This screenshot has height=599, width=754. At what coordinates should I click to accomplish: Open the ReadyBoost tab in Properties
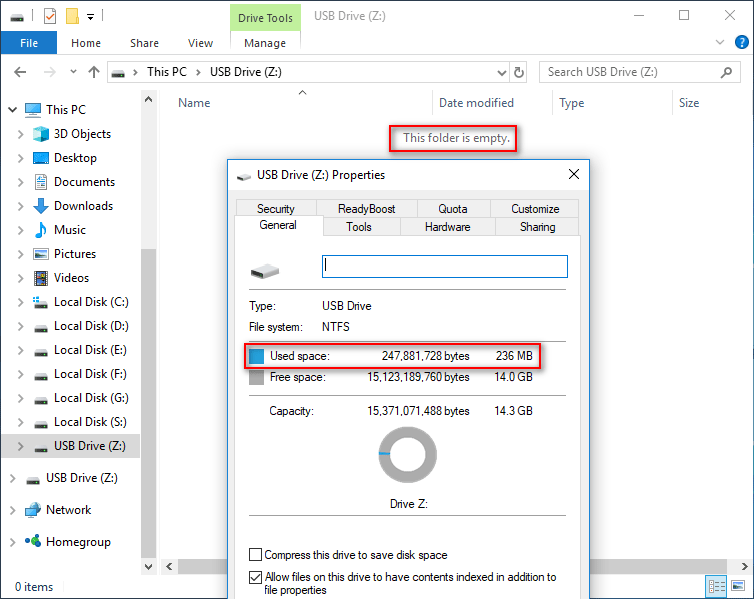(366, 209)
